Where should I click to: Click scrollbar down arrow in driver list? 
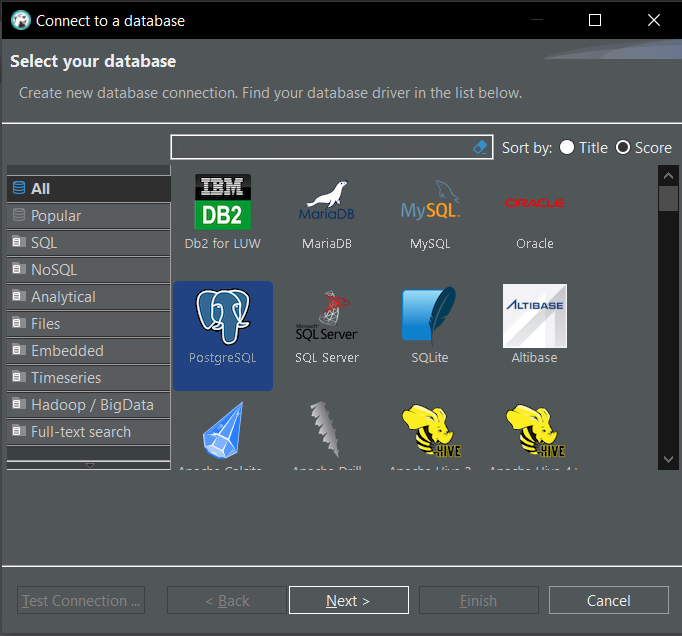click(668, 459)
